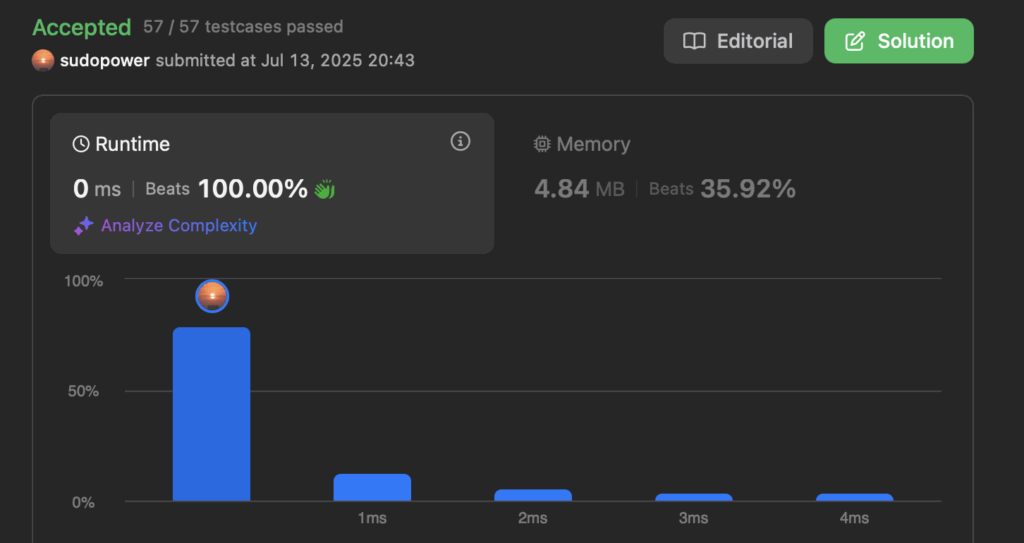Image resolution: width=1024 pixels, height=543 pixels.
Task: Click the Accepted status text
Action: [x=82, y=27]
